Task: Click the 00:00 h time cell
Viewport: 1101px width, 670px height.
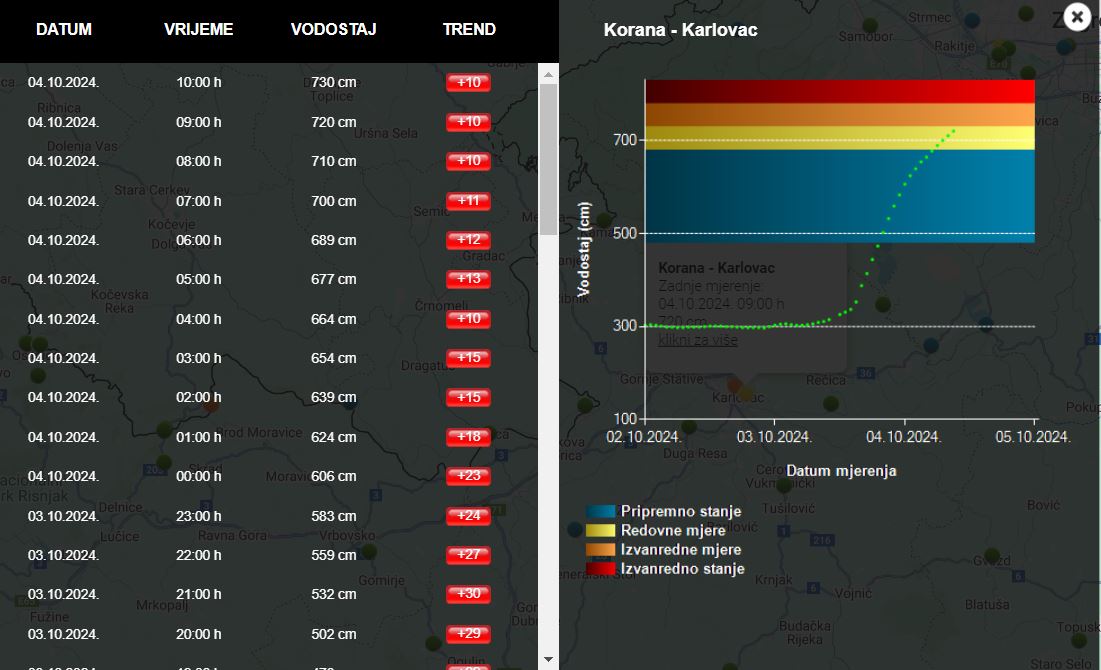Action: [x=199, y=476]
